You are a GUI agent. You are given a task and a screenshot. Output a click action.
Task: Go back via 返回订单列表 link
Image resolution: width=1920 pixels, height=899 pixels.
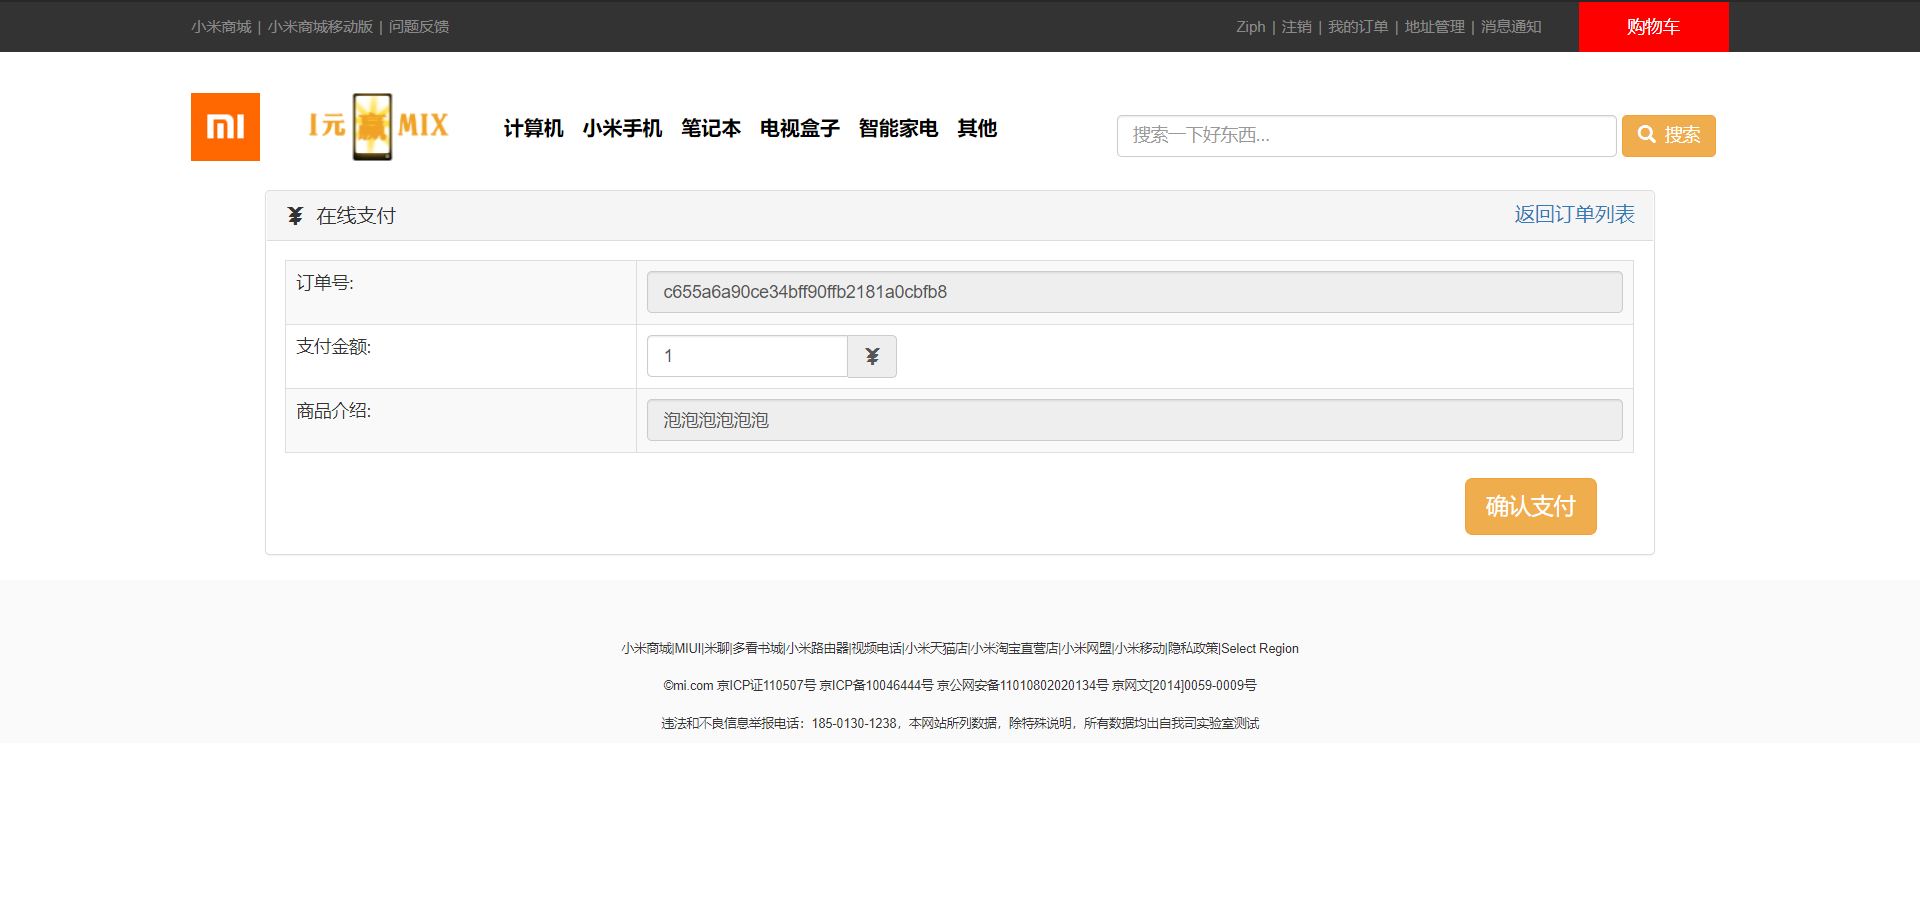[1574, 214]
